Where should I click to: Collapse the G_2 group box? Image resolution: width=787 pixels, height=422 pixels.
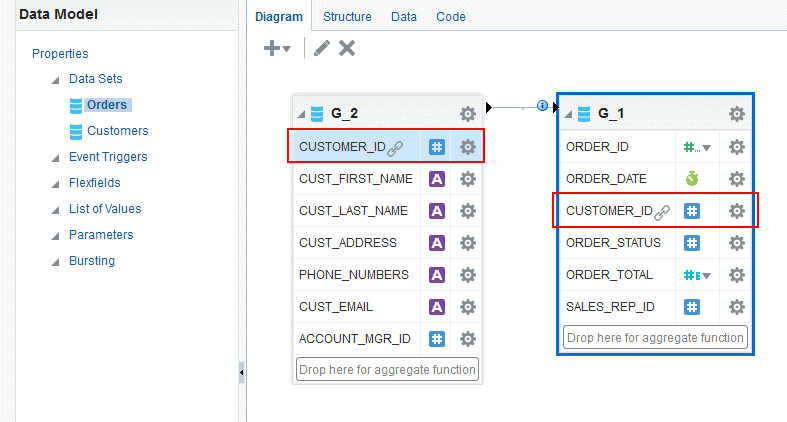click(x=301, y=114)
